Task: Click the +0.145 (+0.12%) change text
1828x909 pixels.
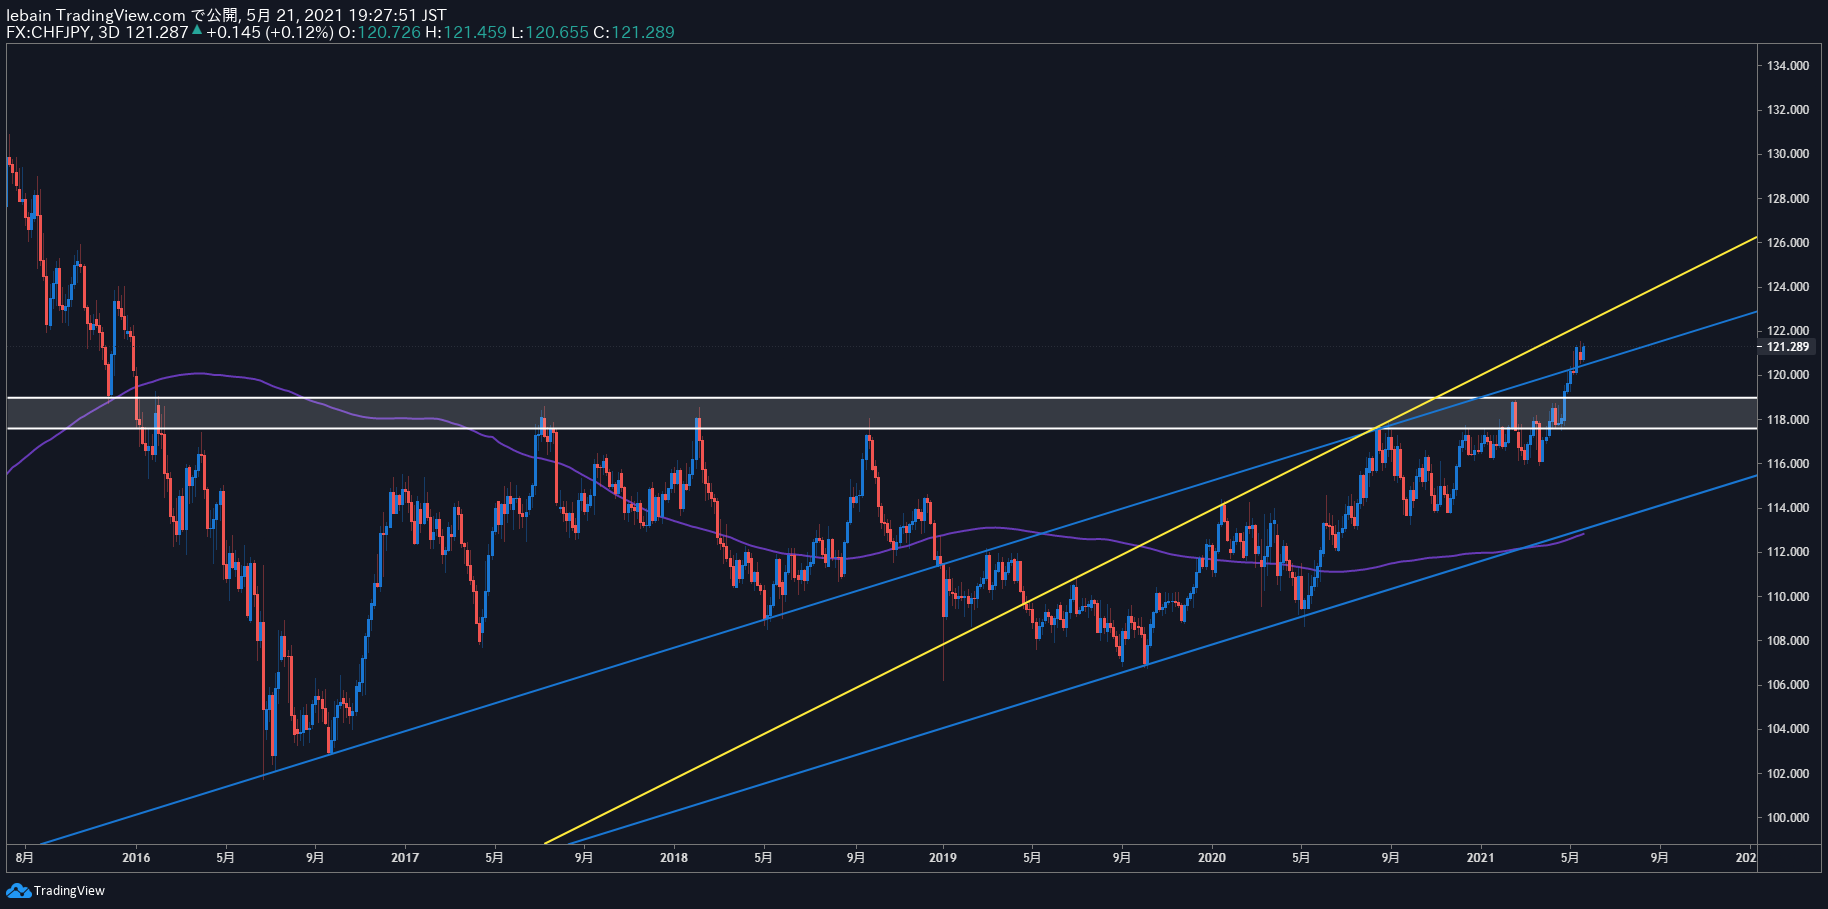Action: pyautogui.click(x=270, y=32)
